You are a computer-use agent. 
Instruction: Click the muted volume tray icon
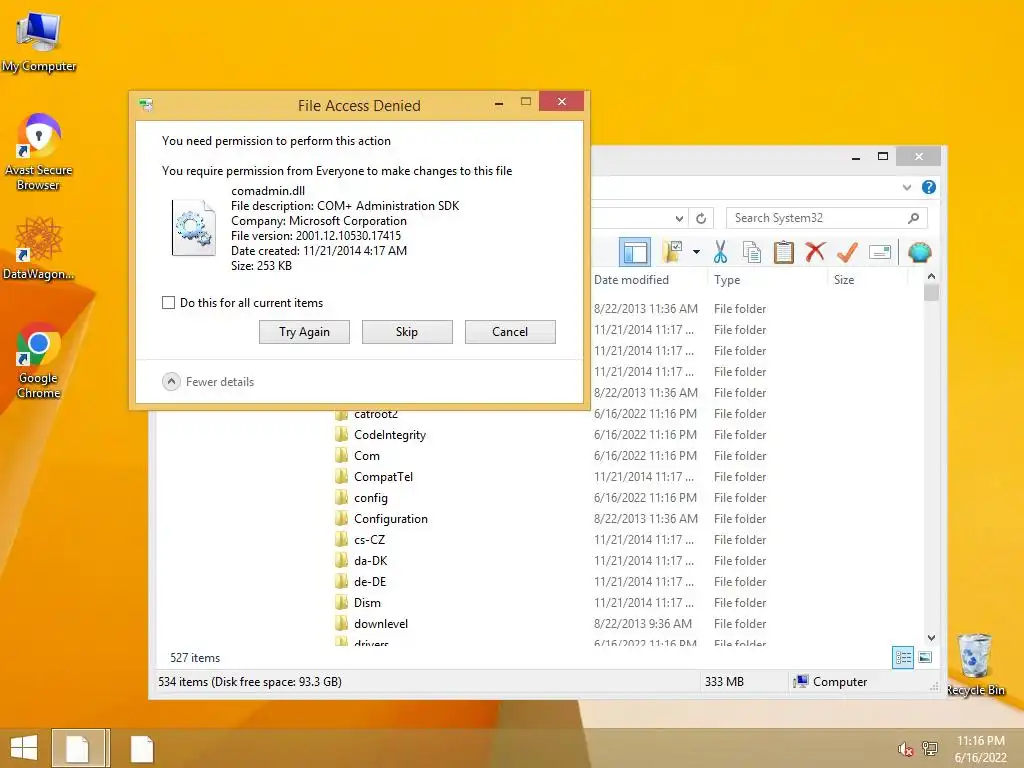click(905, 748)
